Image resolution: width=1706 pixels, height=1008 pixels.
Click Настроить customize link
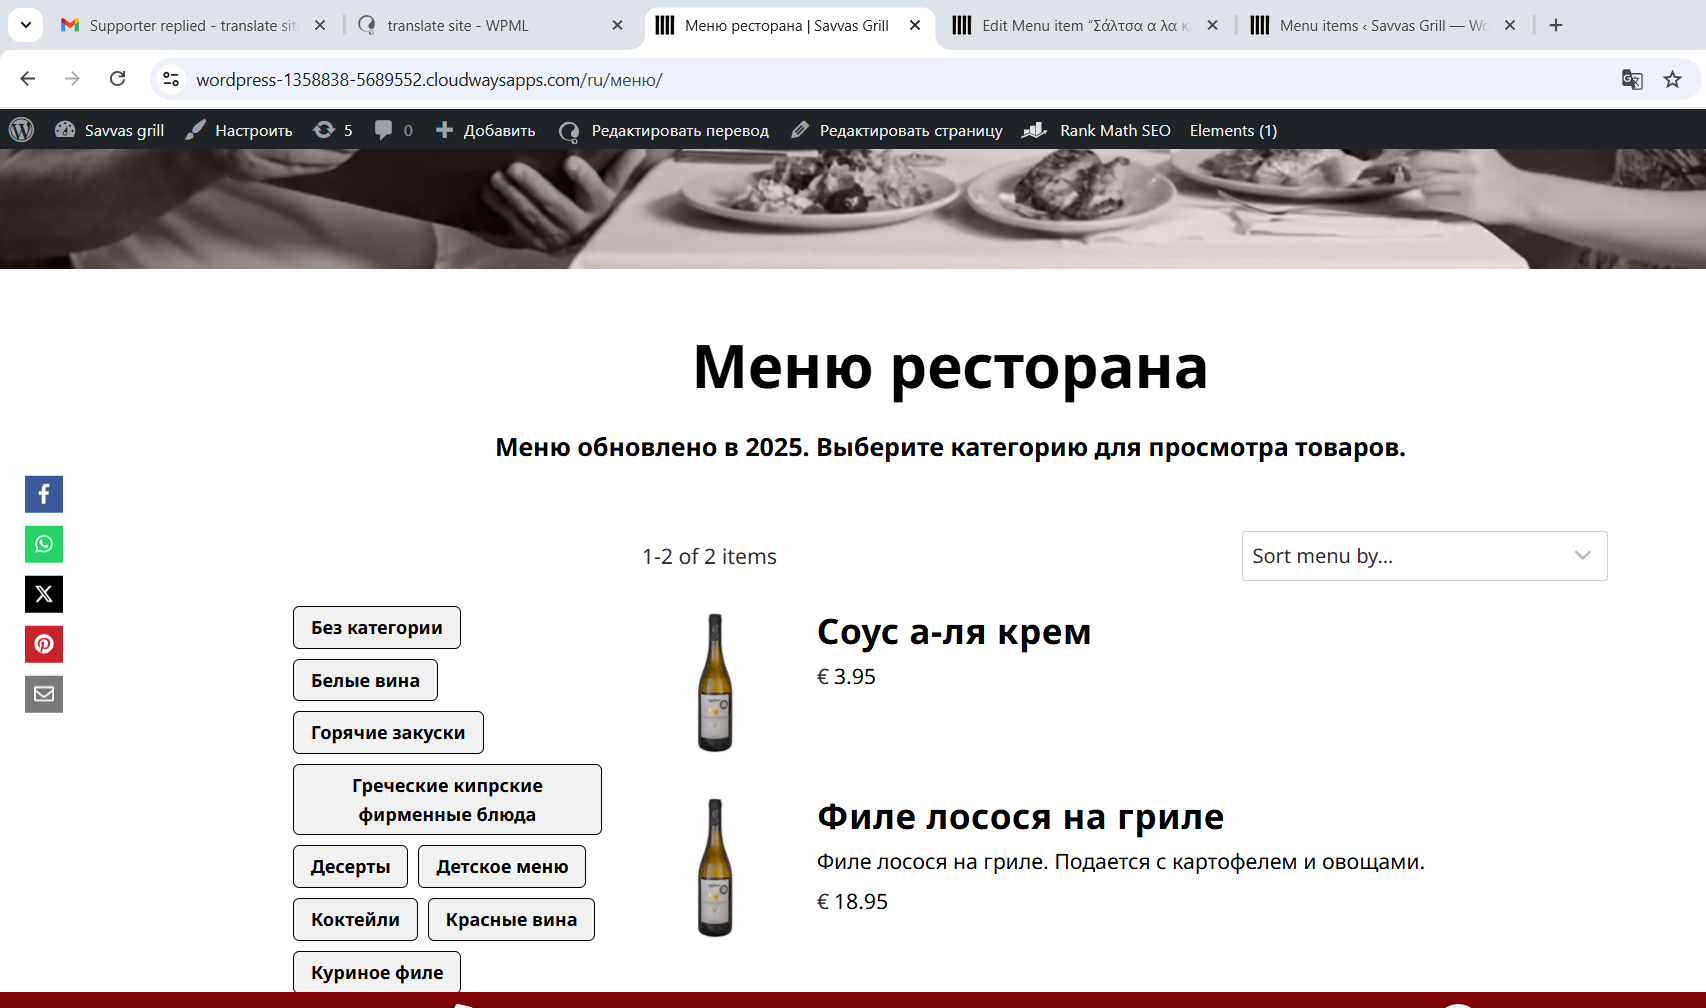coord(239,130)
